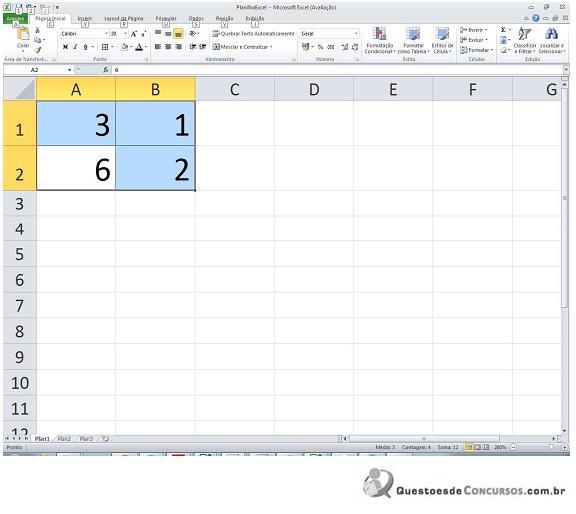
Task: Toggle align text left
Action: click(x=158, y=47)
